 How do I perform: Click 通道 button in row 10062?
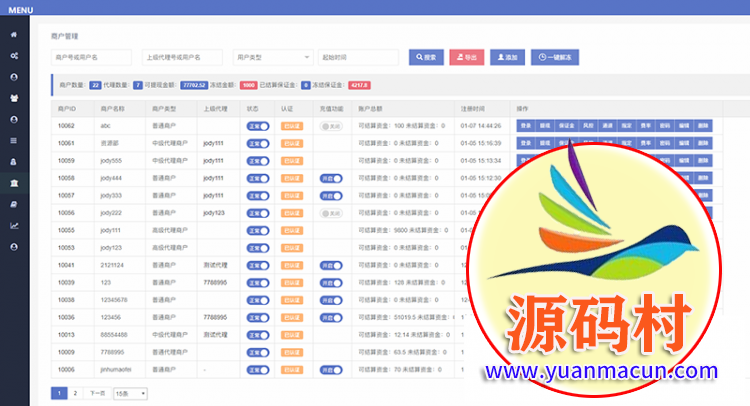(x=607, y=126)
